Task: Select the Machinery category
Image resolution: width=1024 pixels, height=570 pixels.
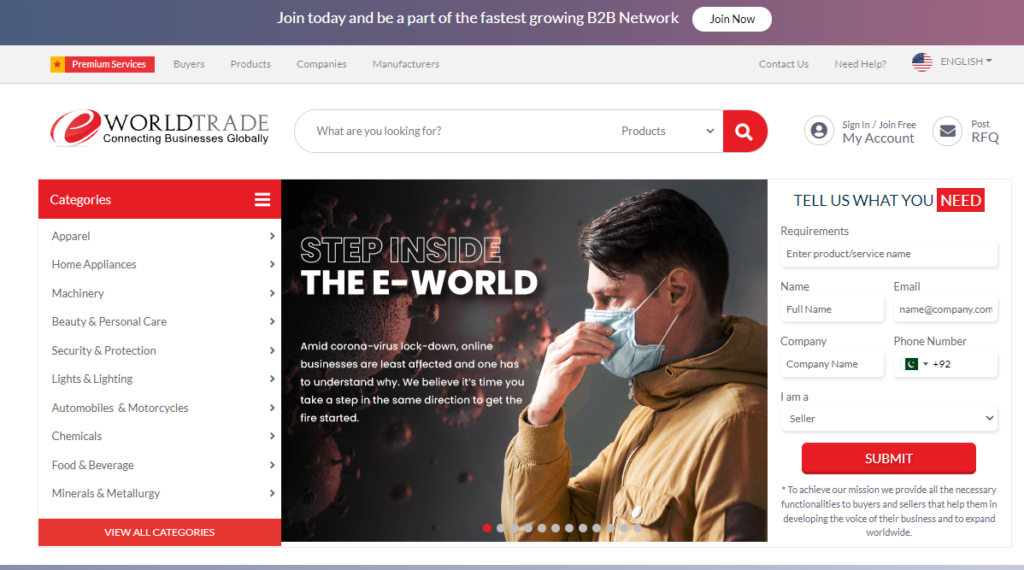Action: coord(78,293)
